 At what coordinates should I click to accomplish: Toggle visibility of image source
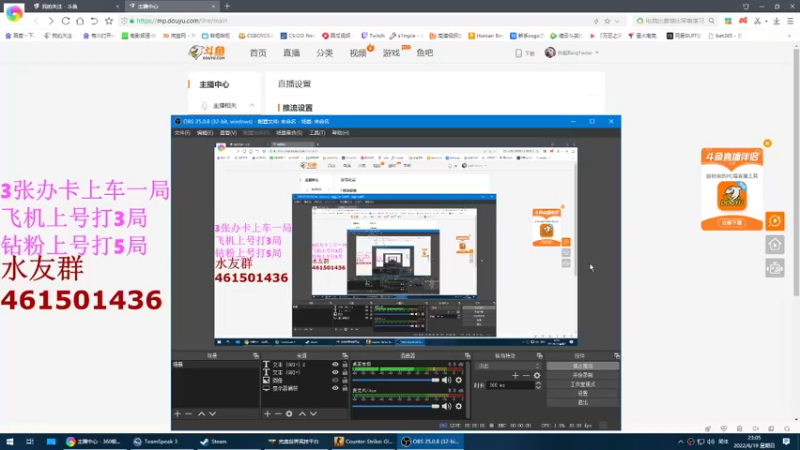click(x=335, y=380)
